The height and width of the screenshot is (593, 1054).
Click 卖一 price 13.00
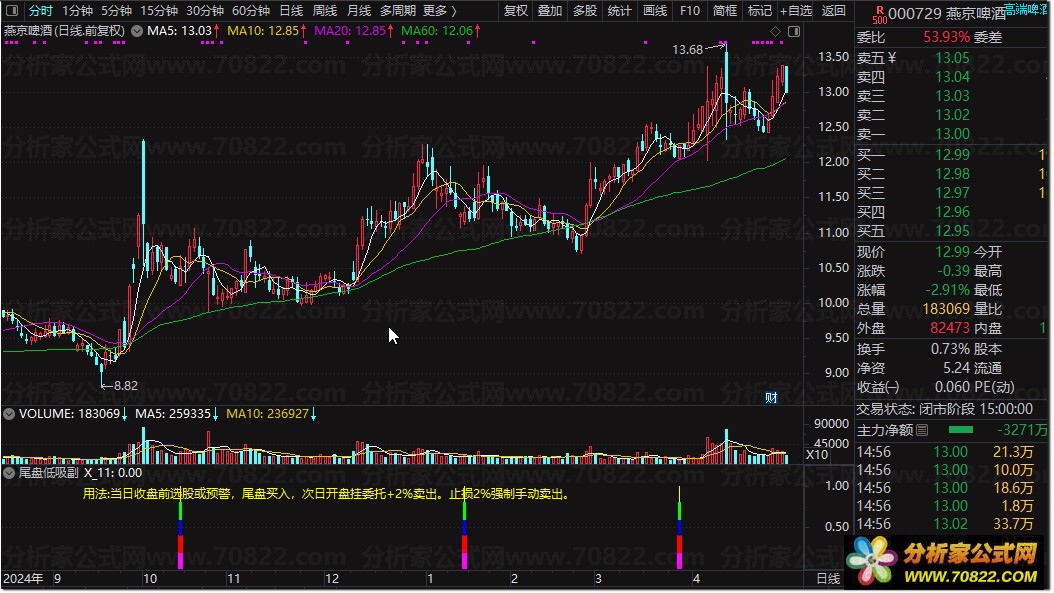[x=952, y=134]
